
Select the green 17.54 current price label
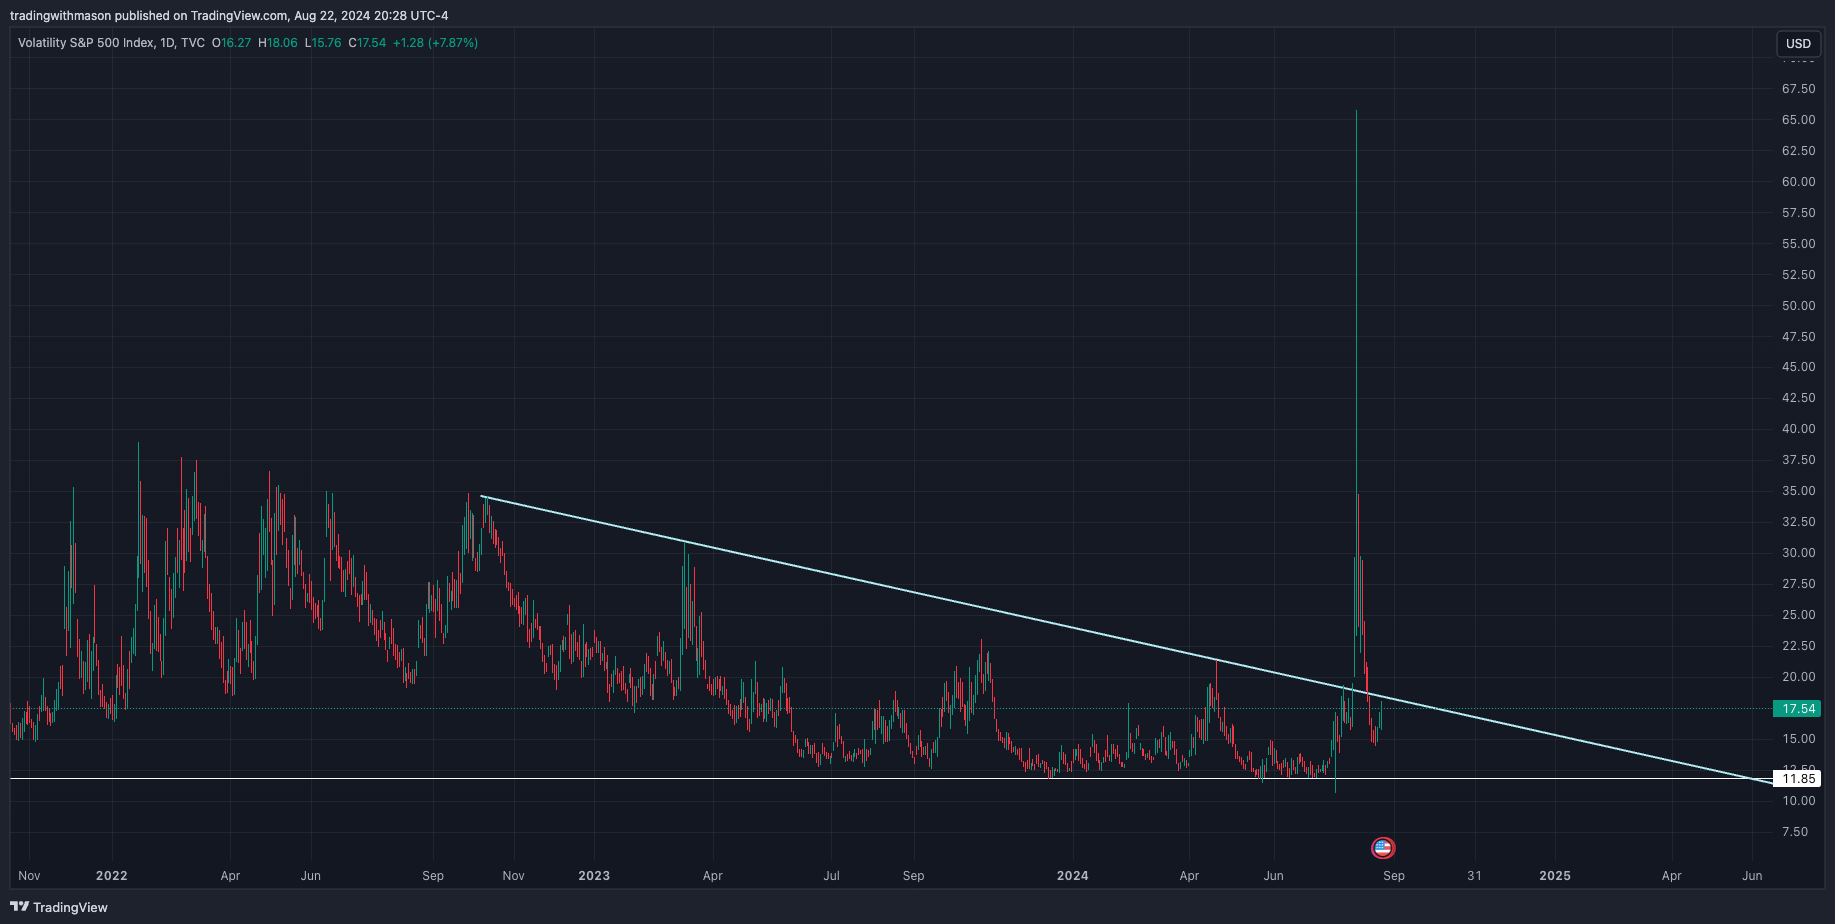tap(1797, 708)
